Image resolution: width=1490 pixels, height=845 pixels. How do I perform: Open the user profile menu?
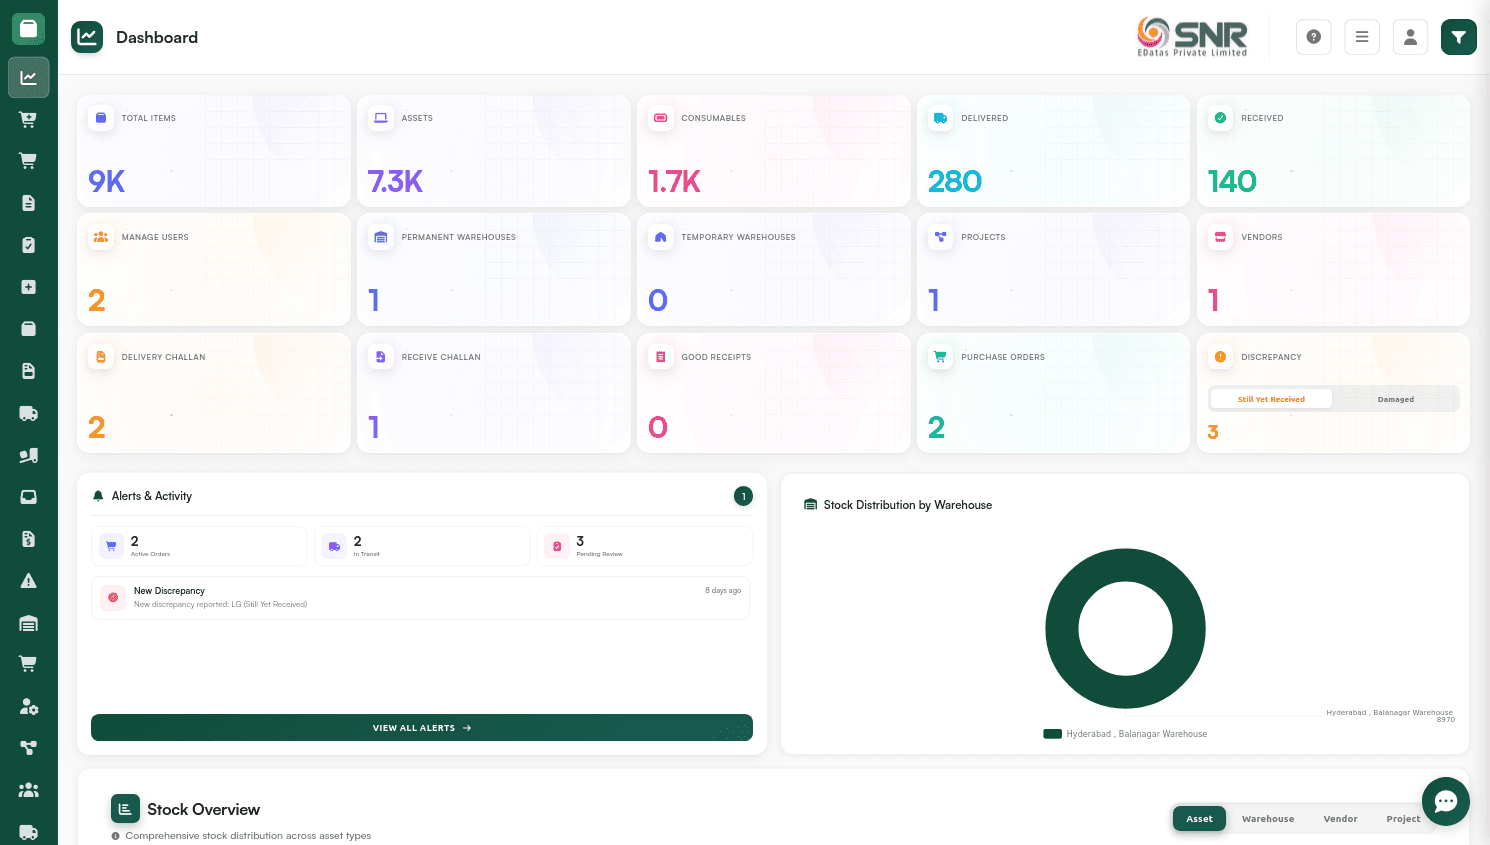click(1410, 37)
